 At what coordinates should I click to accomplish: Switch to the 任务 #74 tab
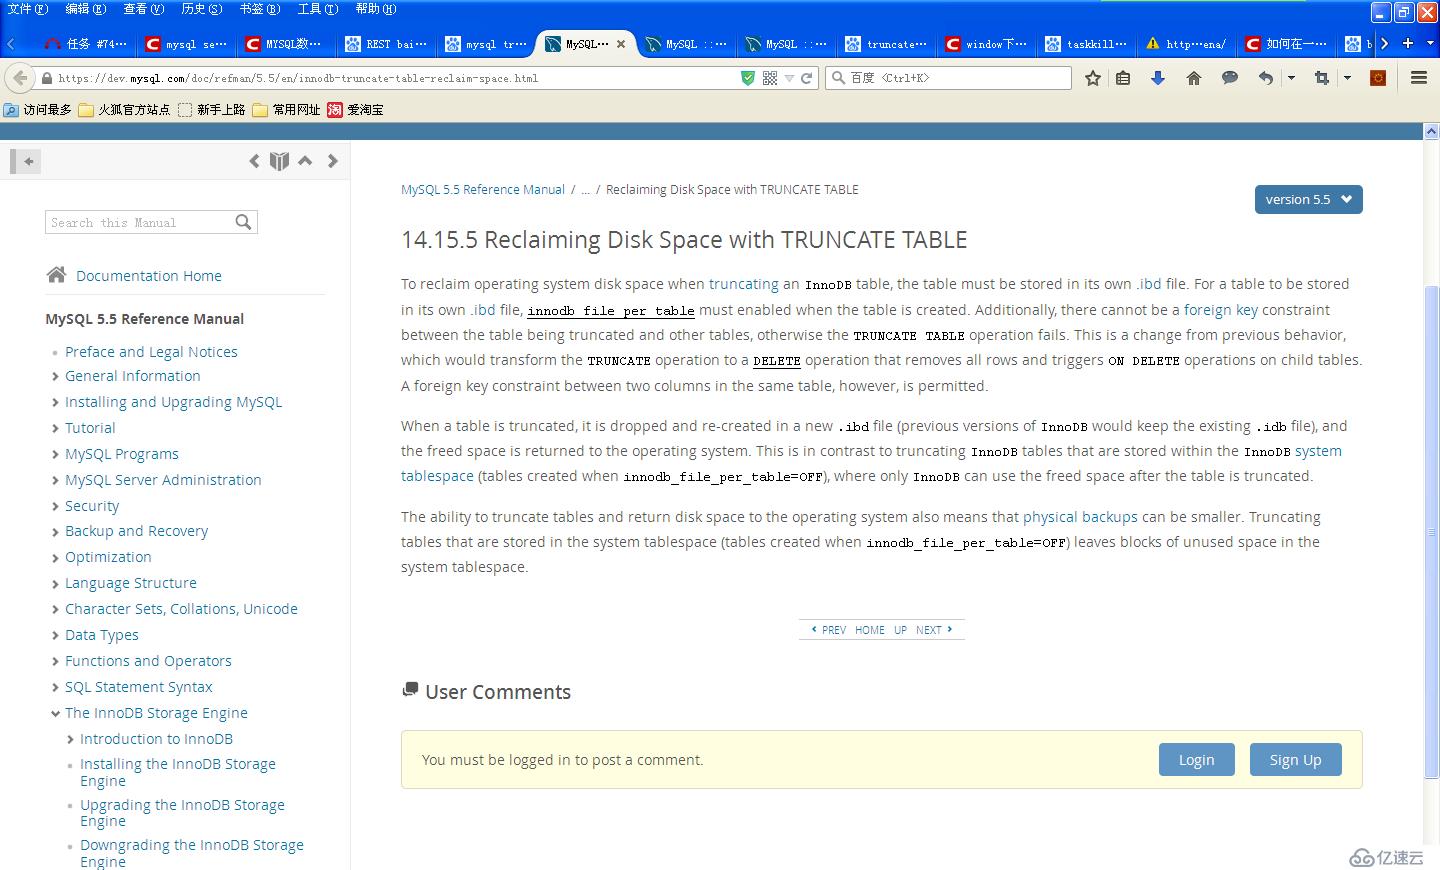click(x=86, y=44)
